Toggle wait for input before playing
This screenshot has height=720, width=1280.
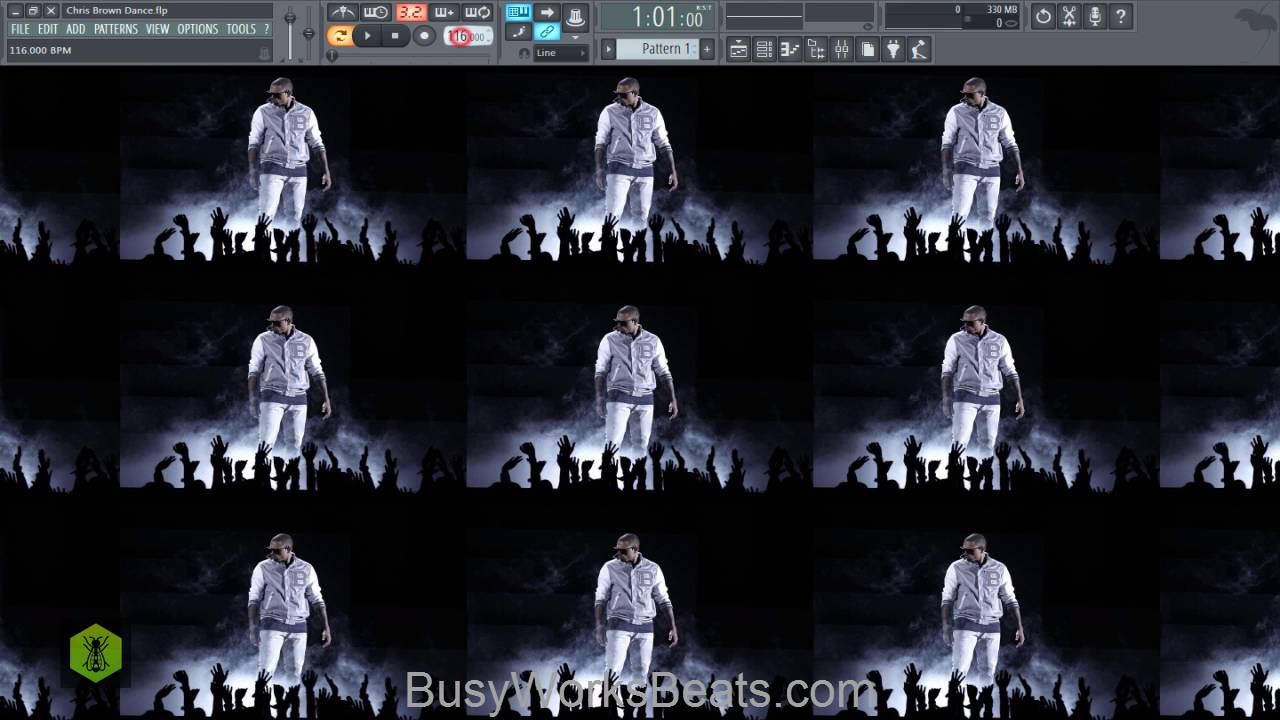point(376,13)
